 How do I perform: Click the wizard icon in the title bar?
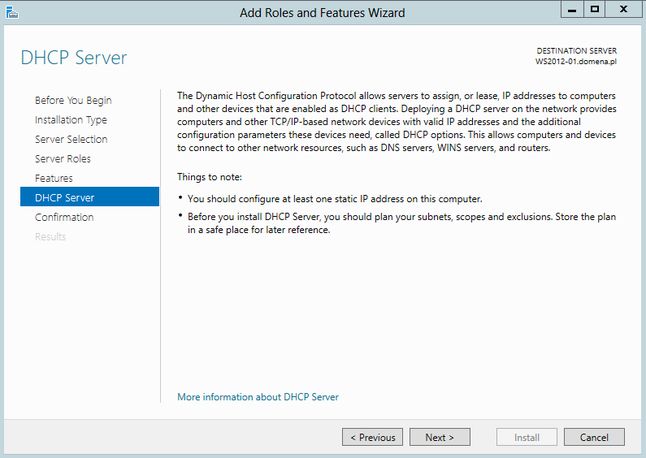(x=12, y=12)
